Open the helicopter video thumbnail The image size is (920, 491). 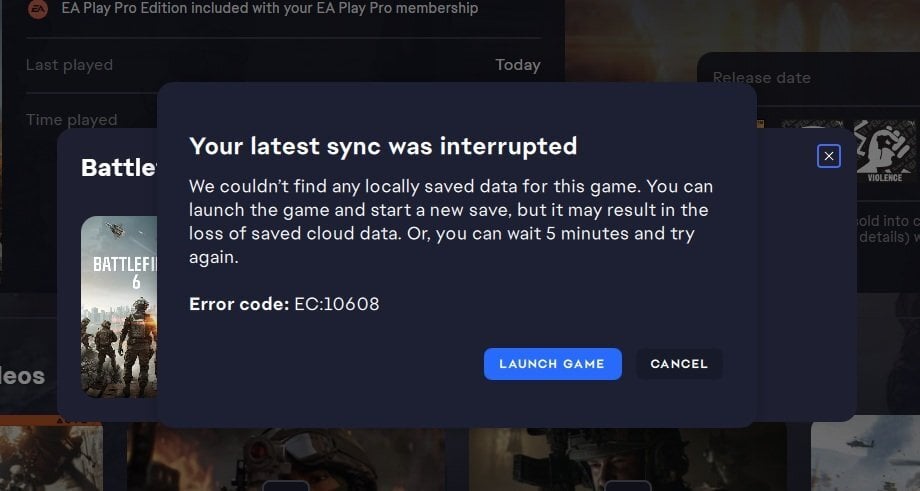[865, 455]
